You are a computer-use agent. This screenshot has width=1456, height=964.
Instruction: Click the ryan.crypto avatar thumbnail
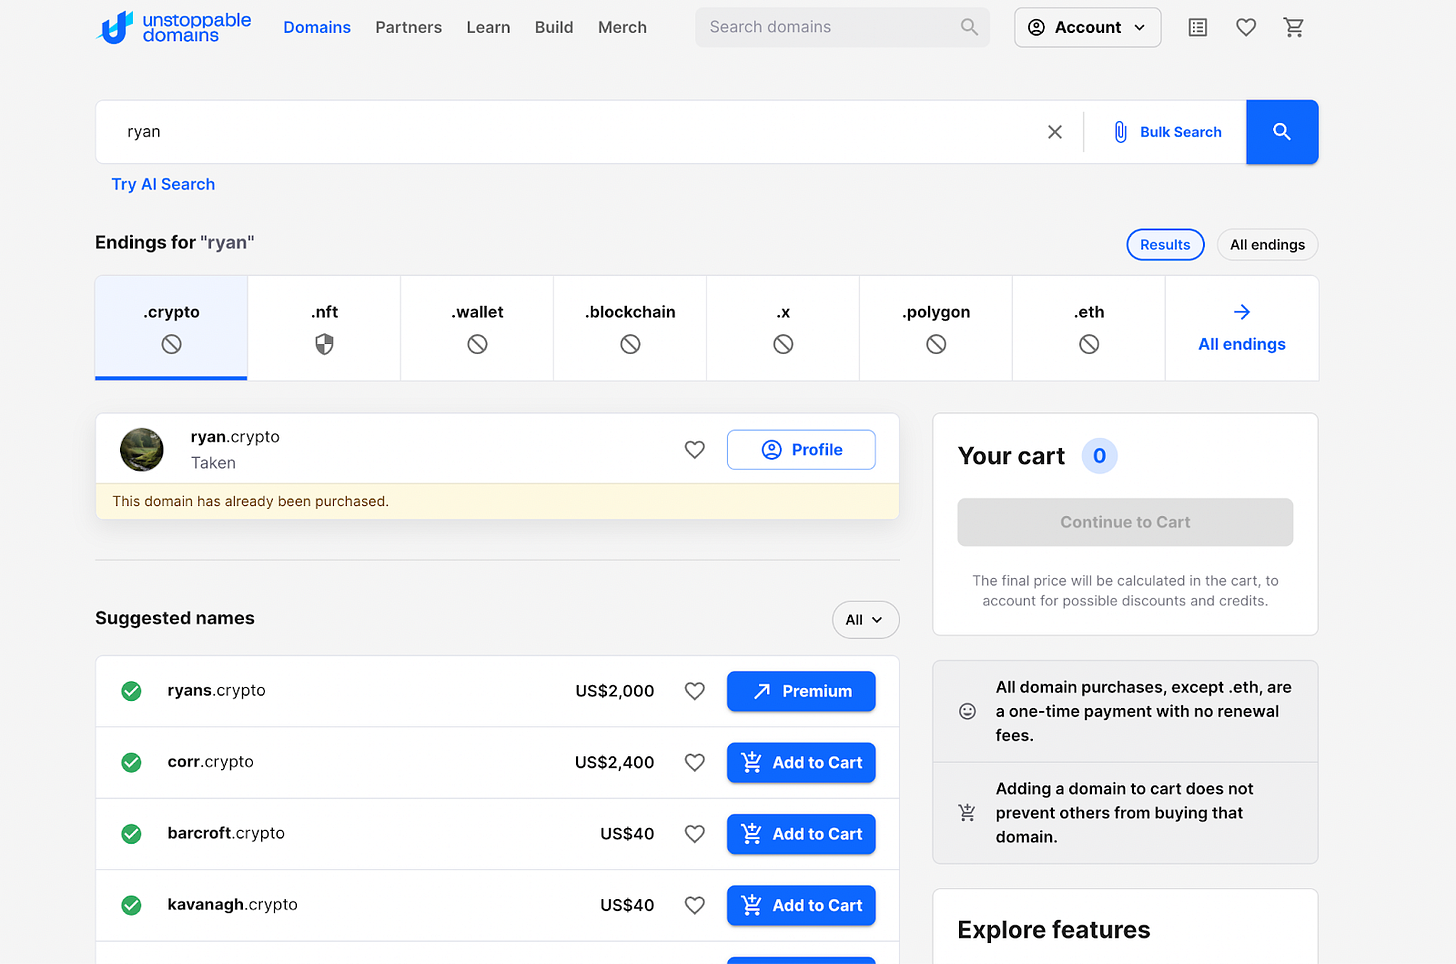[142, 450]
